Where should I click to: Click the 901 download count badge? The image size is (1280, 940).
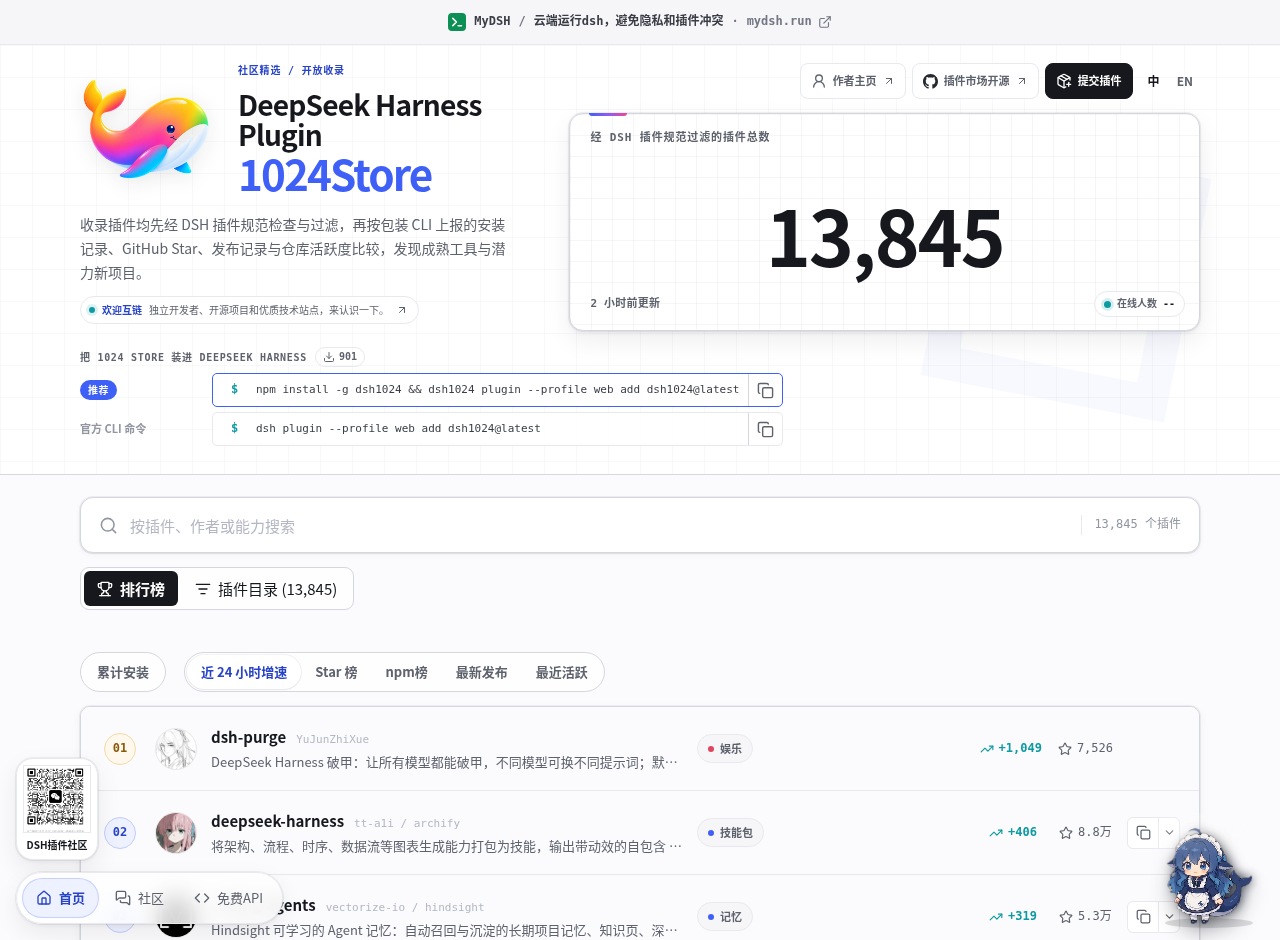click(340, 357)
